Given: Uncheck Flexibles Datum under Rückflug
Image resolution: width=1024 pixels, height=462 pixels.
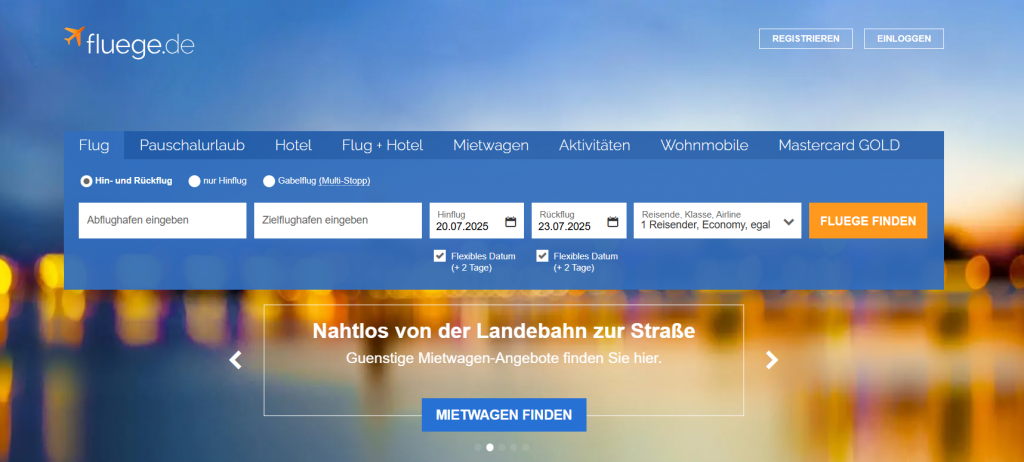Looking at the screenshot, I should tap(543, 256).
